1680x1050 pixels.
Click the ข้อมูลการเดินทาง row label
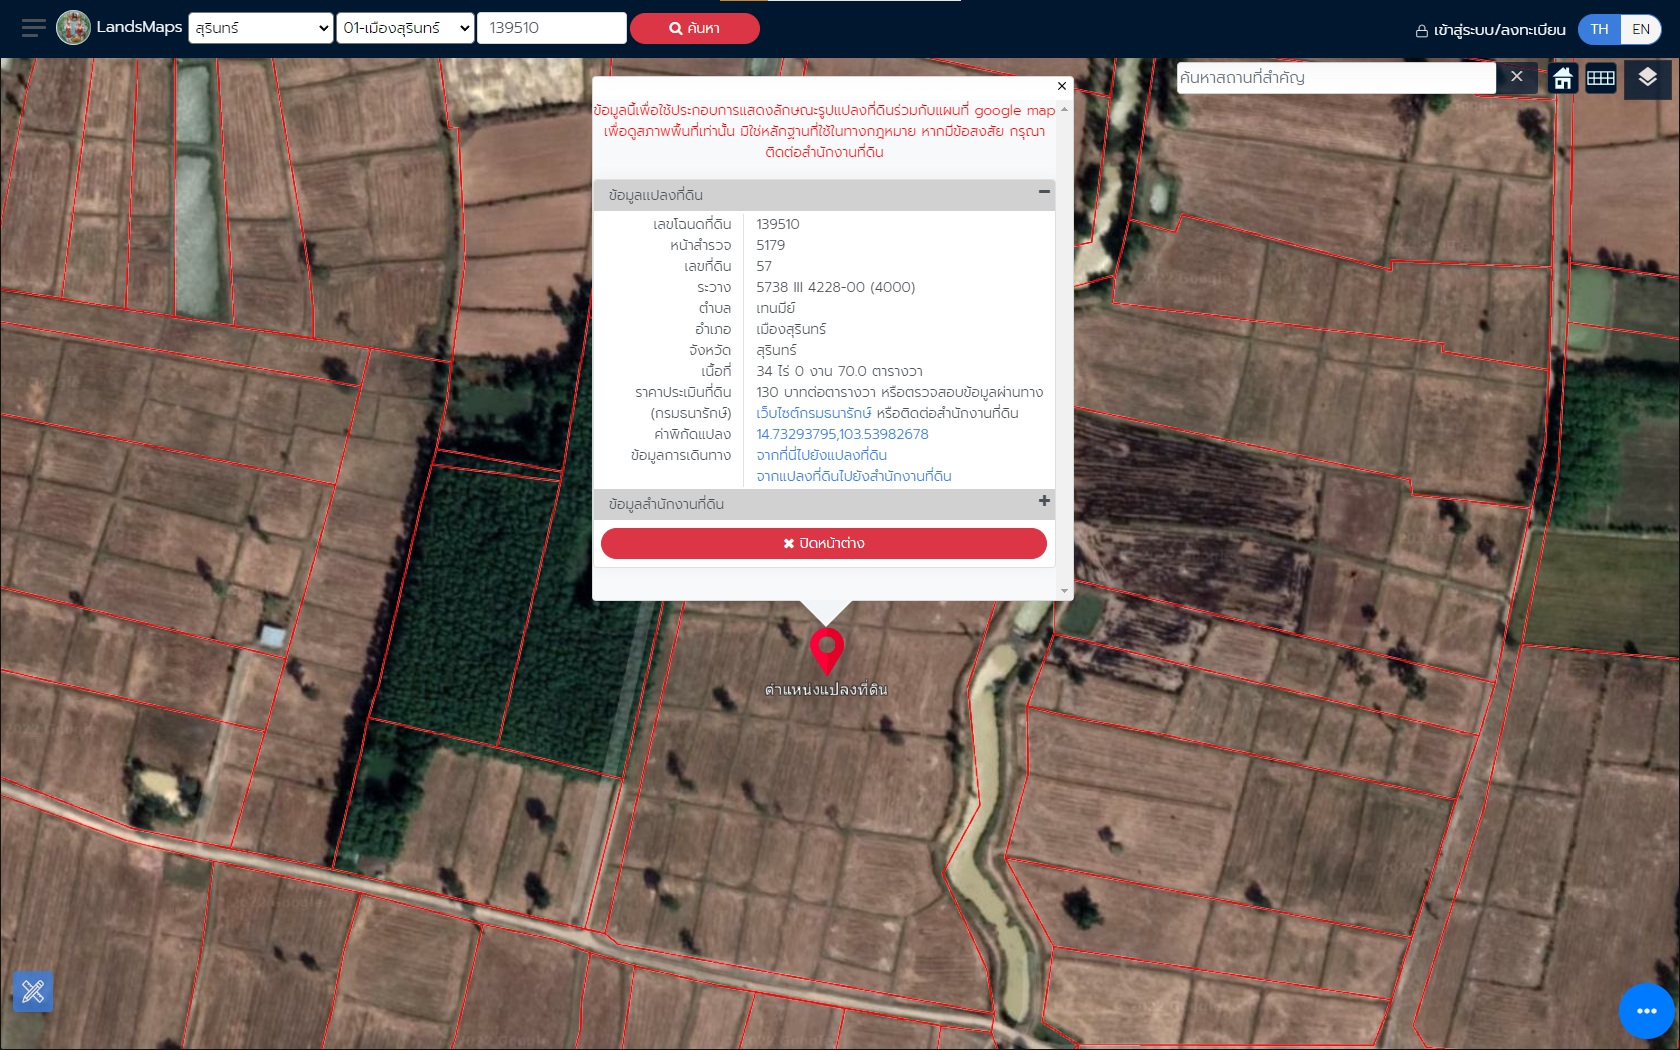tap(680, 455)
